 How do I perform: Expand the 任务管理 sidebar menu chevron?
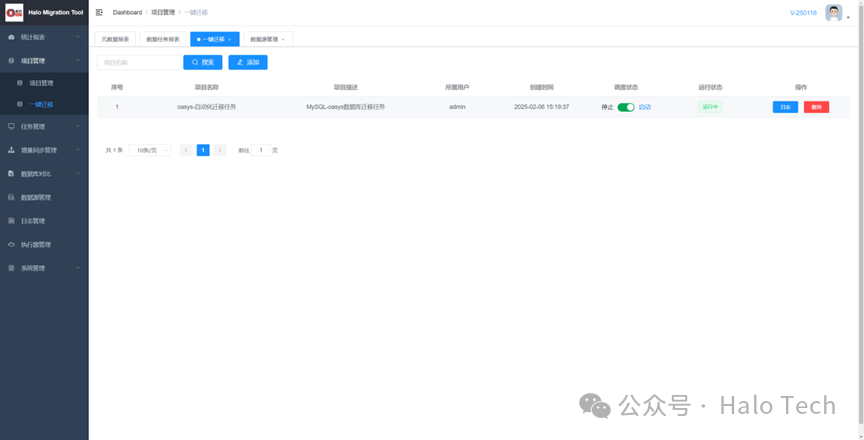(78, 126)
